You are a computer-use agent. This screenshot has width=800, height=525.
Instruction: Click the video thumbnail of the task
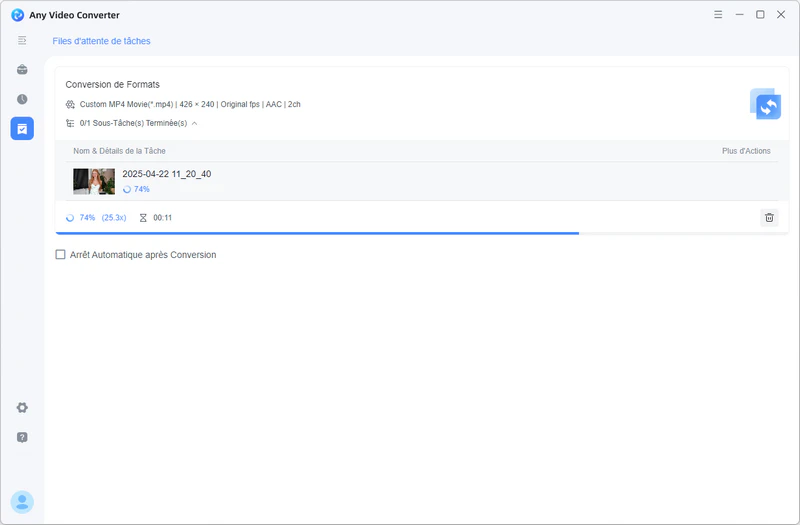94,181
